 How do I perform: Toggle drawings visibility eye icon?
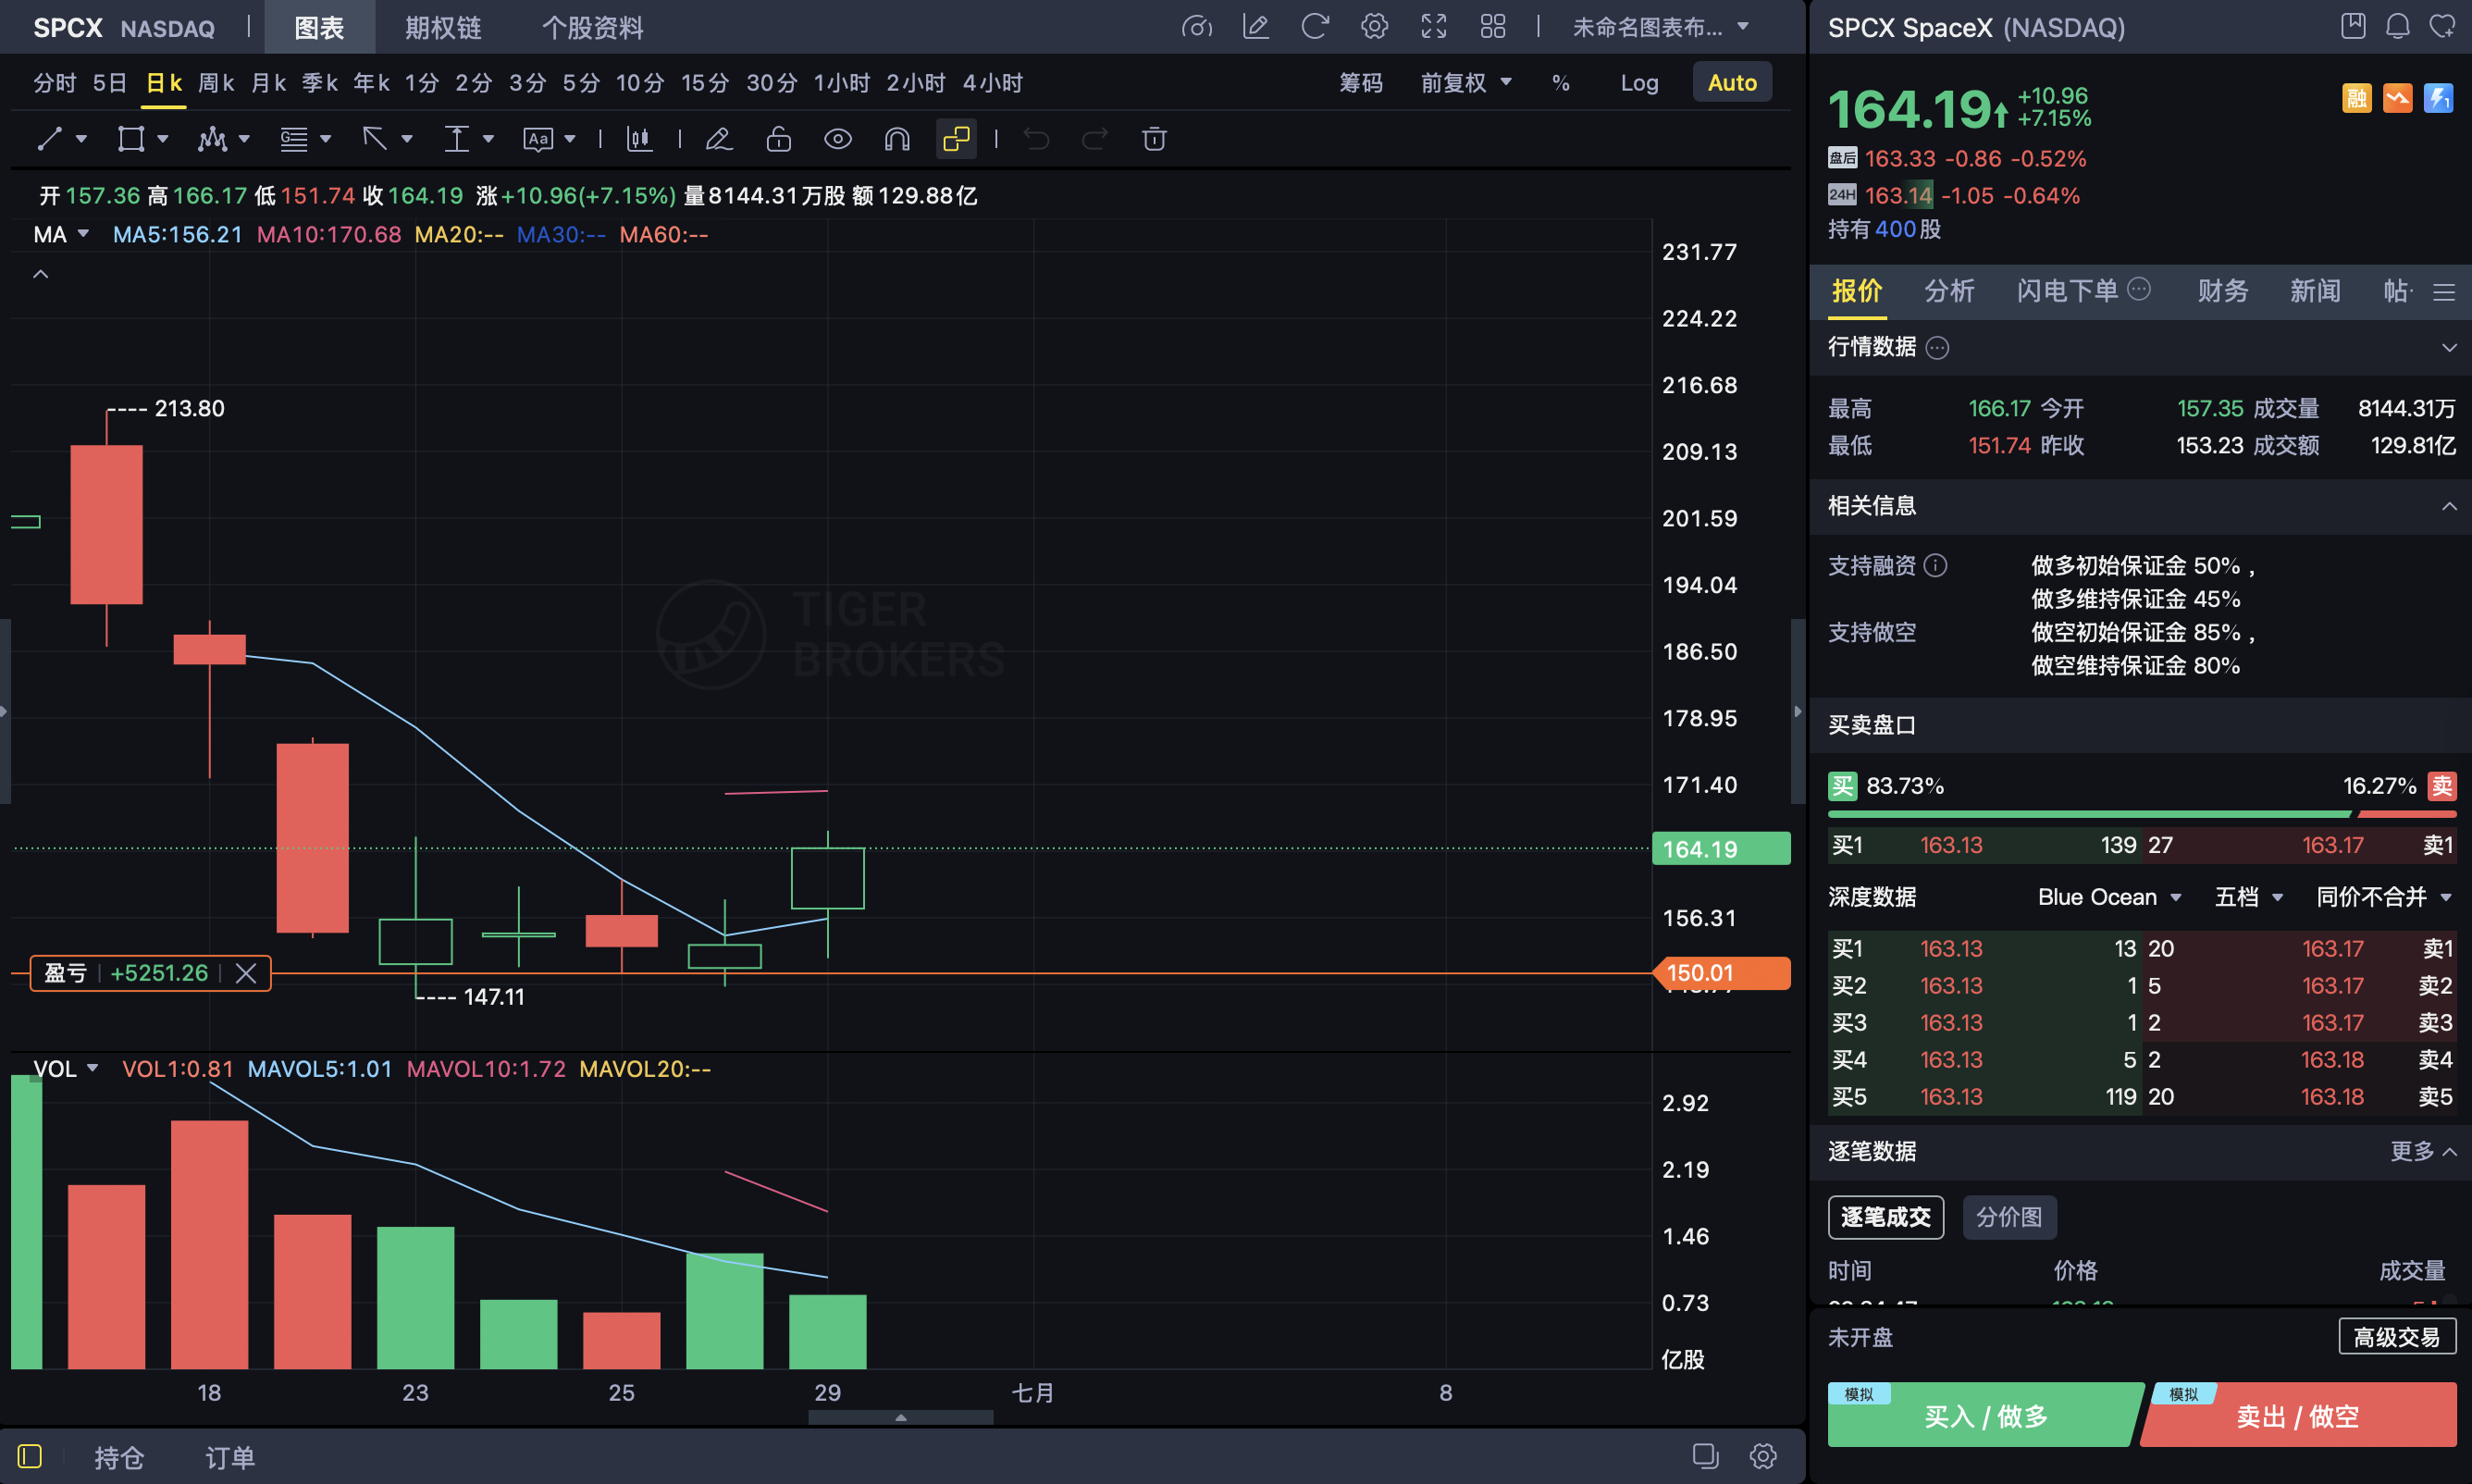(838, 139)
